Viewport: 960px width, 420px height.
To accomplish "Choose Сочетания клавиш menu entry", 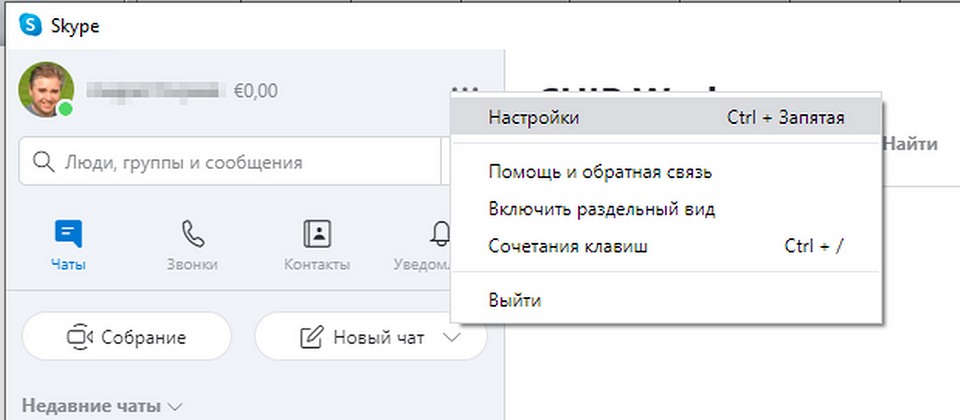I will (x=568, y=245).
